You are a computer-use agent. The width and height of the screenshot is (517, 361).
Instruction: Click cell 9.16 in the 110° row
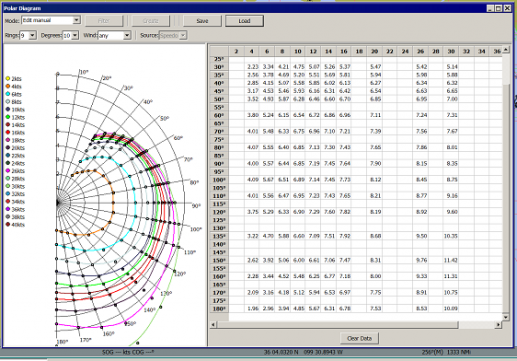(451, 196)
